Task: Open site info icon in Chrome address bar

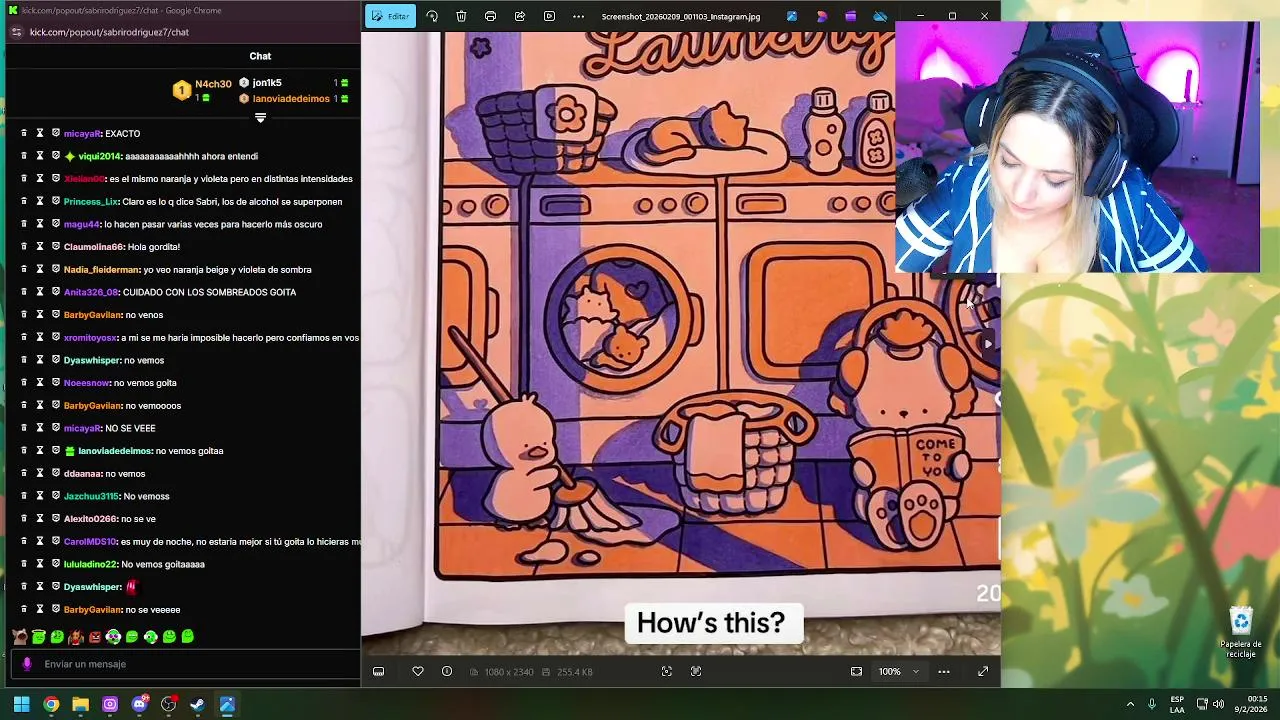Action: [15, 32]
